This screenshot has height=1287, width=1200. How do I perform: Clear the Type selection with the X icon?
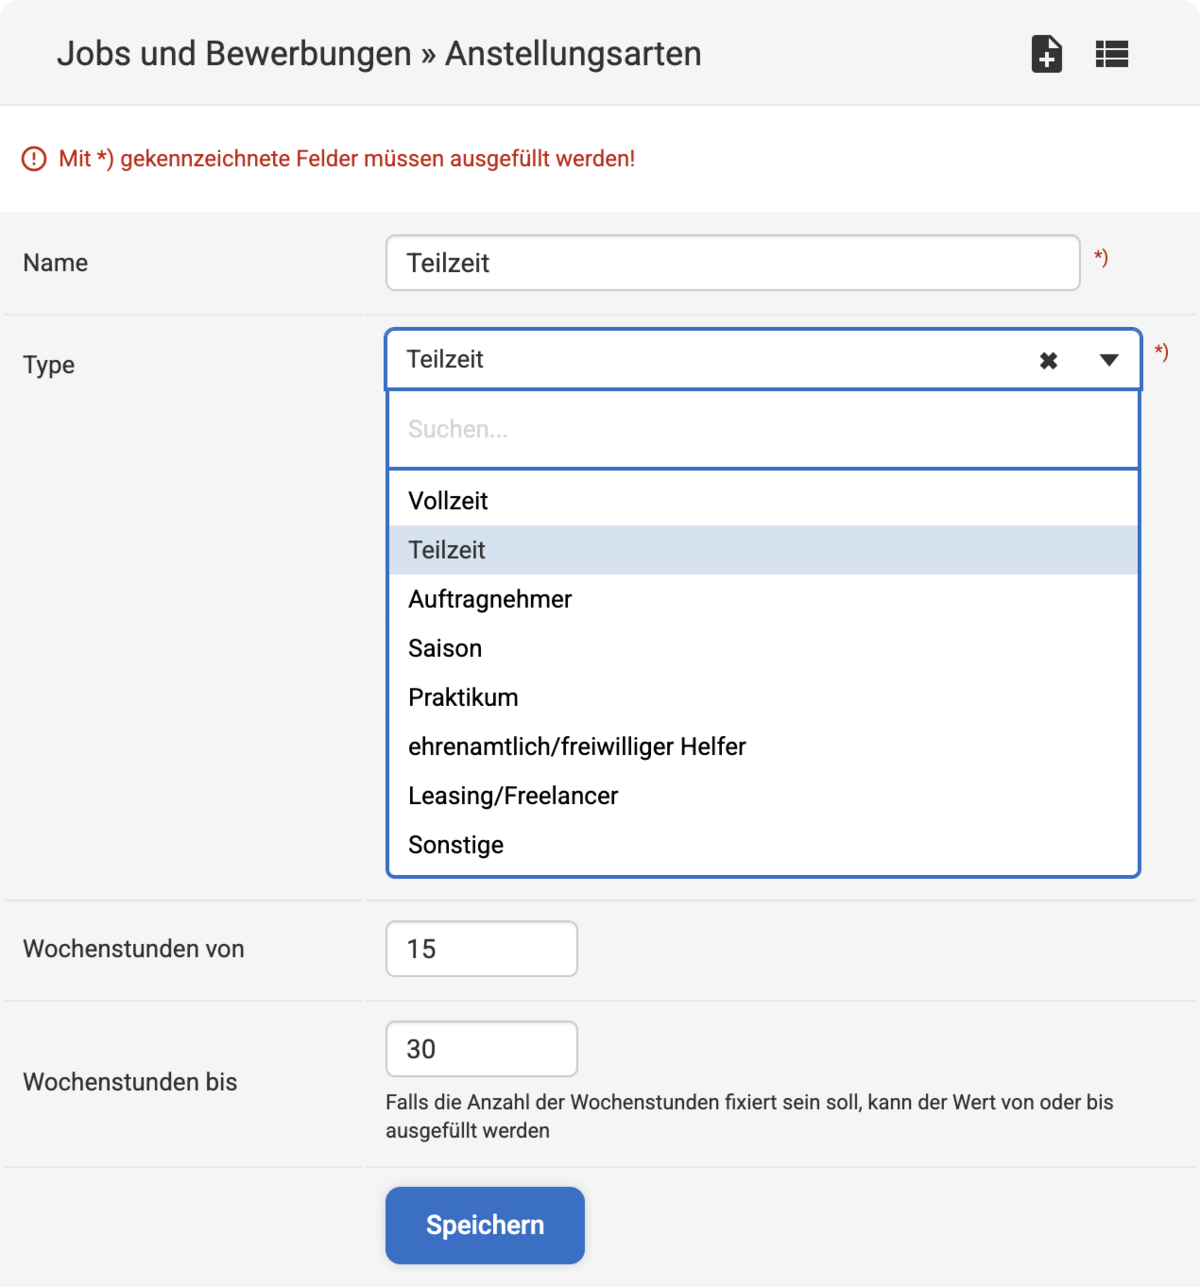pyautogui.click(x=1048, y=360)
